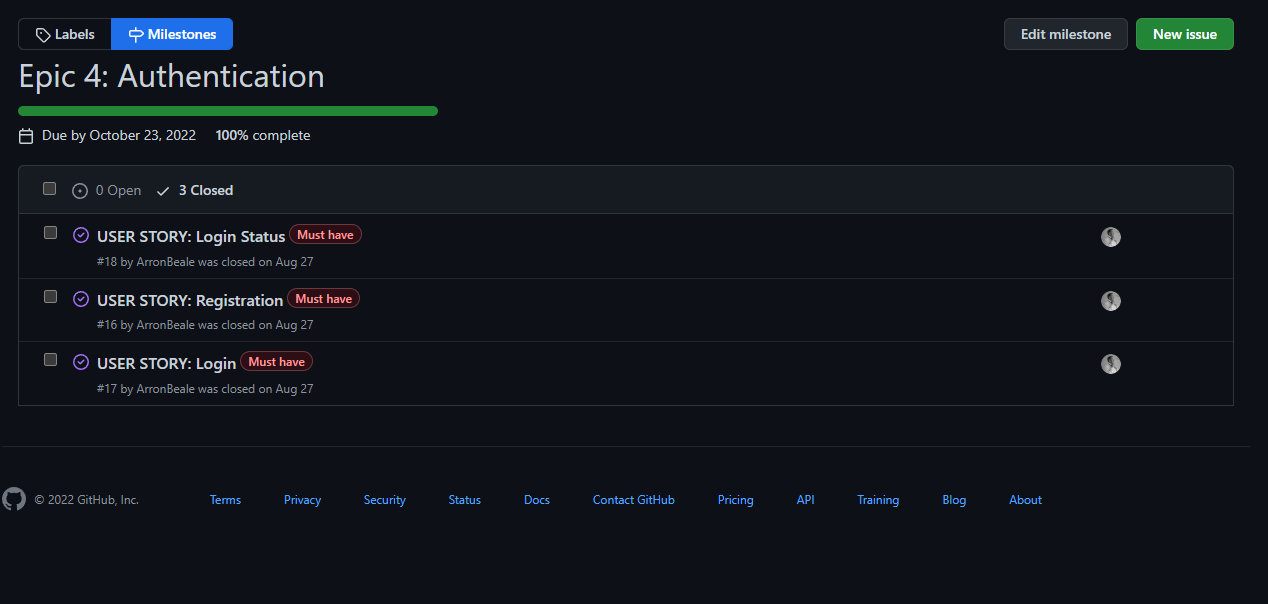Select checkbox for Login Status issue
This screenshot has height=604, width=1268.
coord(50,233)
